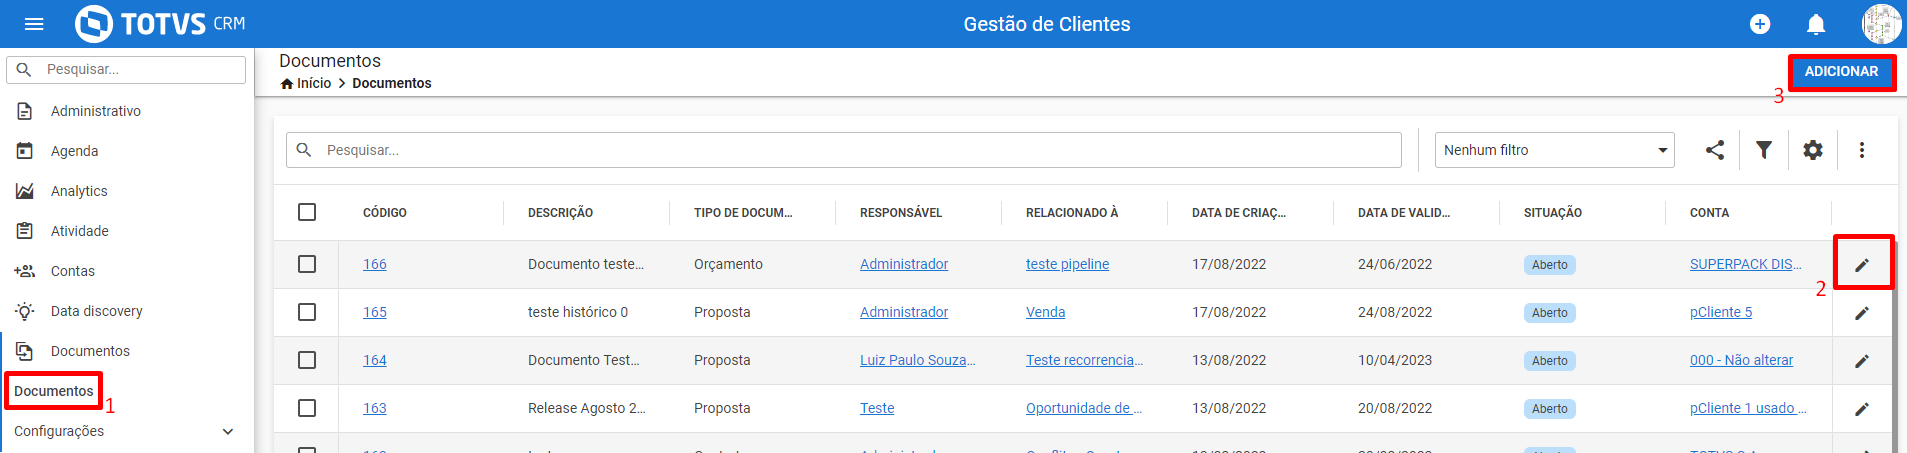Open the 000 - Não alterar account link
1907x453 pixels.
click(x=1741, y=360)
